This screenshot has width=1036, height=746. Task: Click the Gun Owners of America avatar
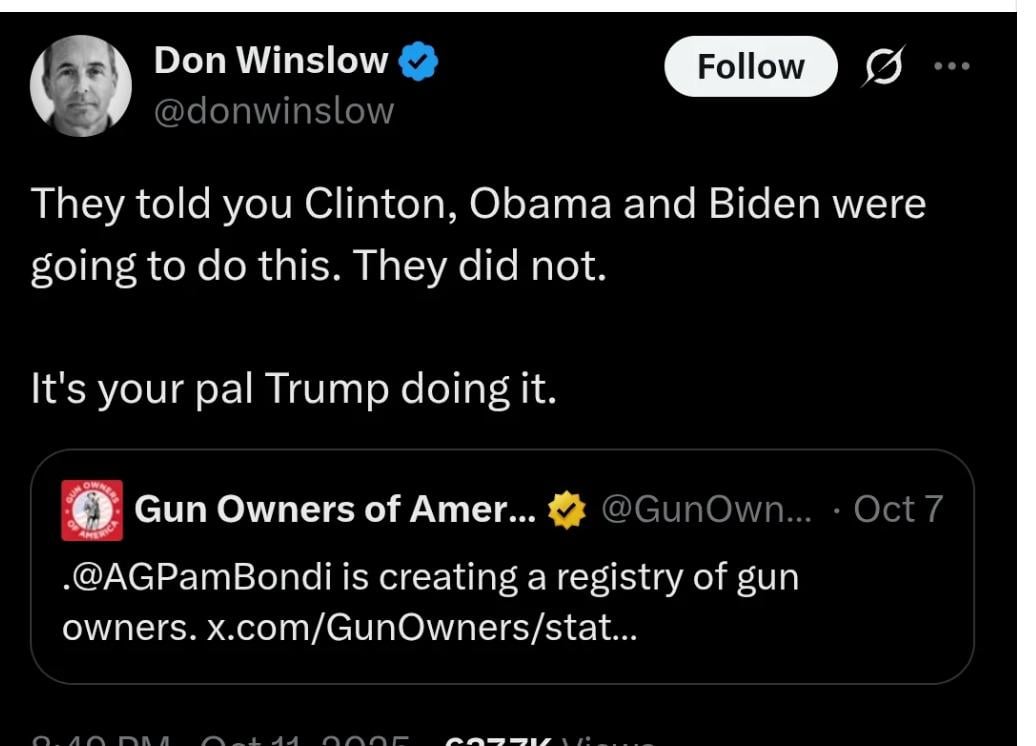[x=92, y=510]
